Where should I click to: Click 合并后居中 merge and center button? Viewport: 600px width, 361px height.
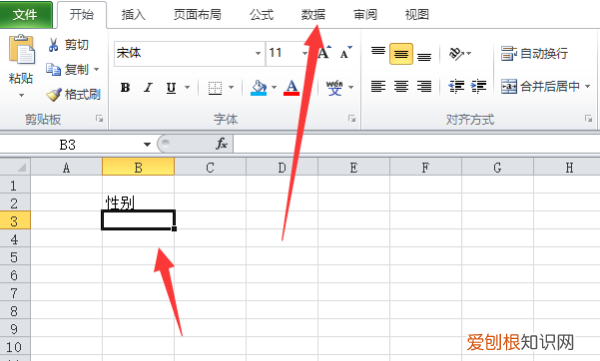click(x=541, y=87)
